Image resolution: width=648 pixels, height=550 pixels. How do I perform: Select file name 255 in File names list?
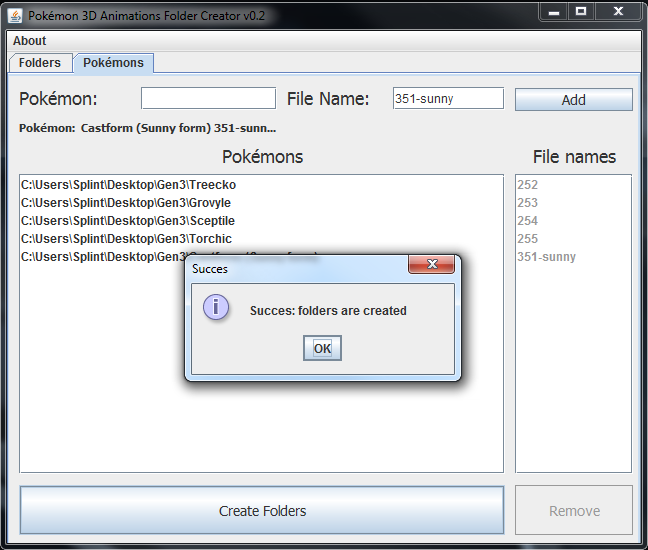[x=573, y=238]
